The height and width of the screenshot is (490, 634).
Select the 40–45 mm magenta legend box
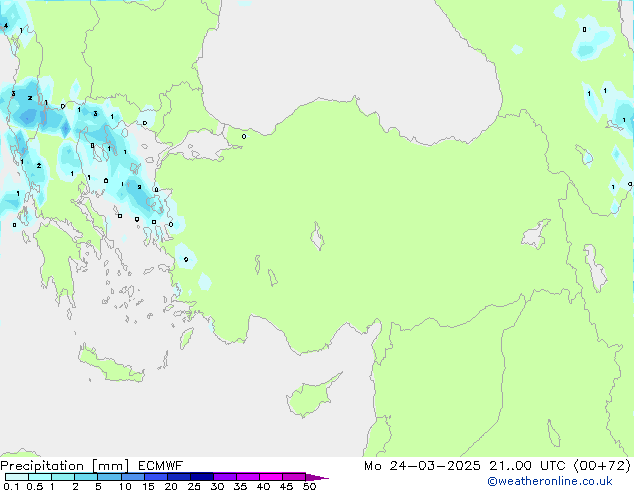pyautogui.click(x=271, y=477)
